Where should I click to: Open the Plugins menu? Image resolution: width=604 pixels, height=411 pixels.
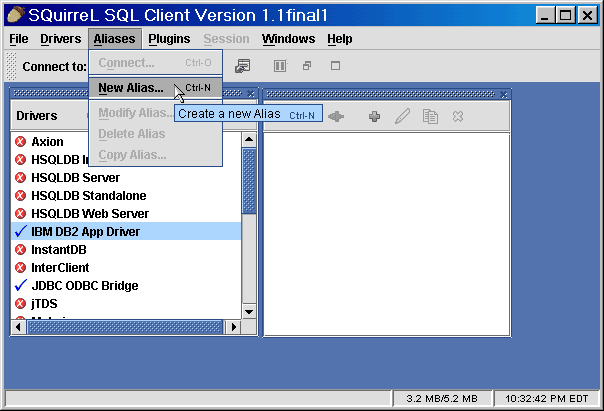click(x=169, y=39)
